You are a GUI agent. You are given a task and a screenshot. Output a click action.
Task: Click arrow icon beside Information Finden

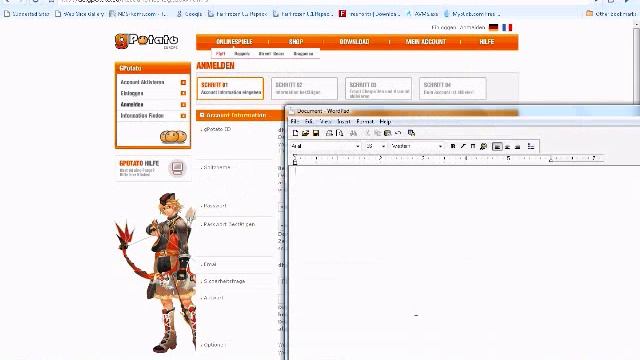click(x=183, y=116)
